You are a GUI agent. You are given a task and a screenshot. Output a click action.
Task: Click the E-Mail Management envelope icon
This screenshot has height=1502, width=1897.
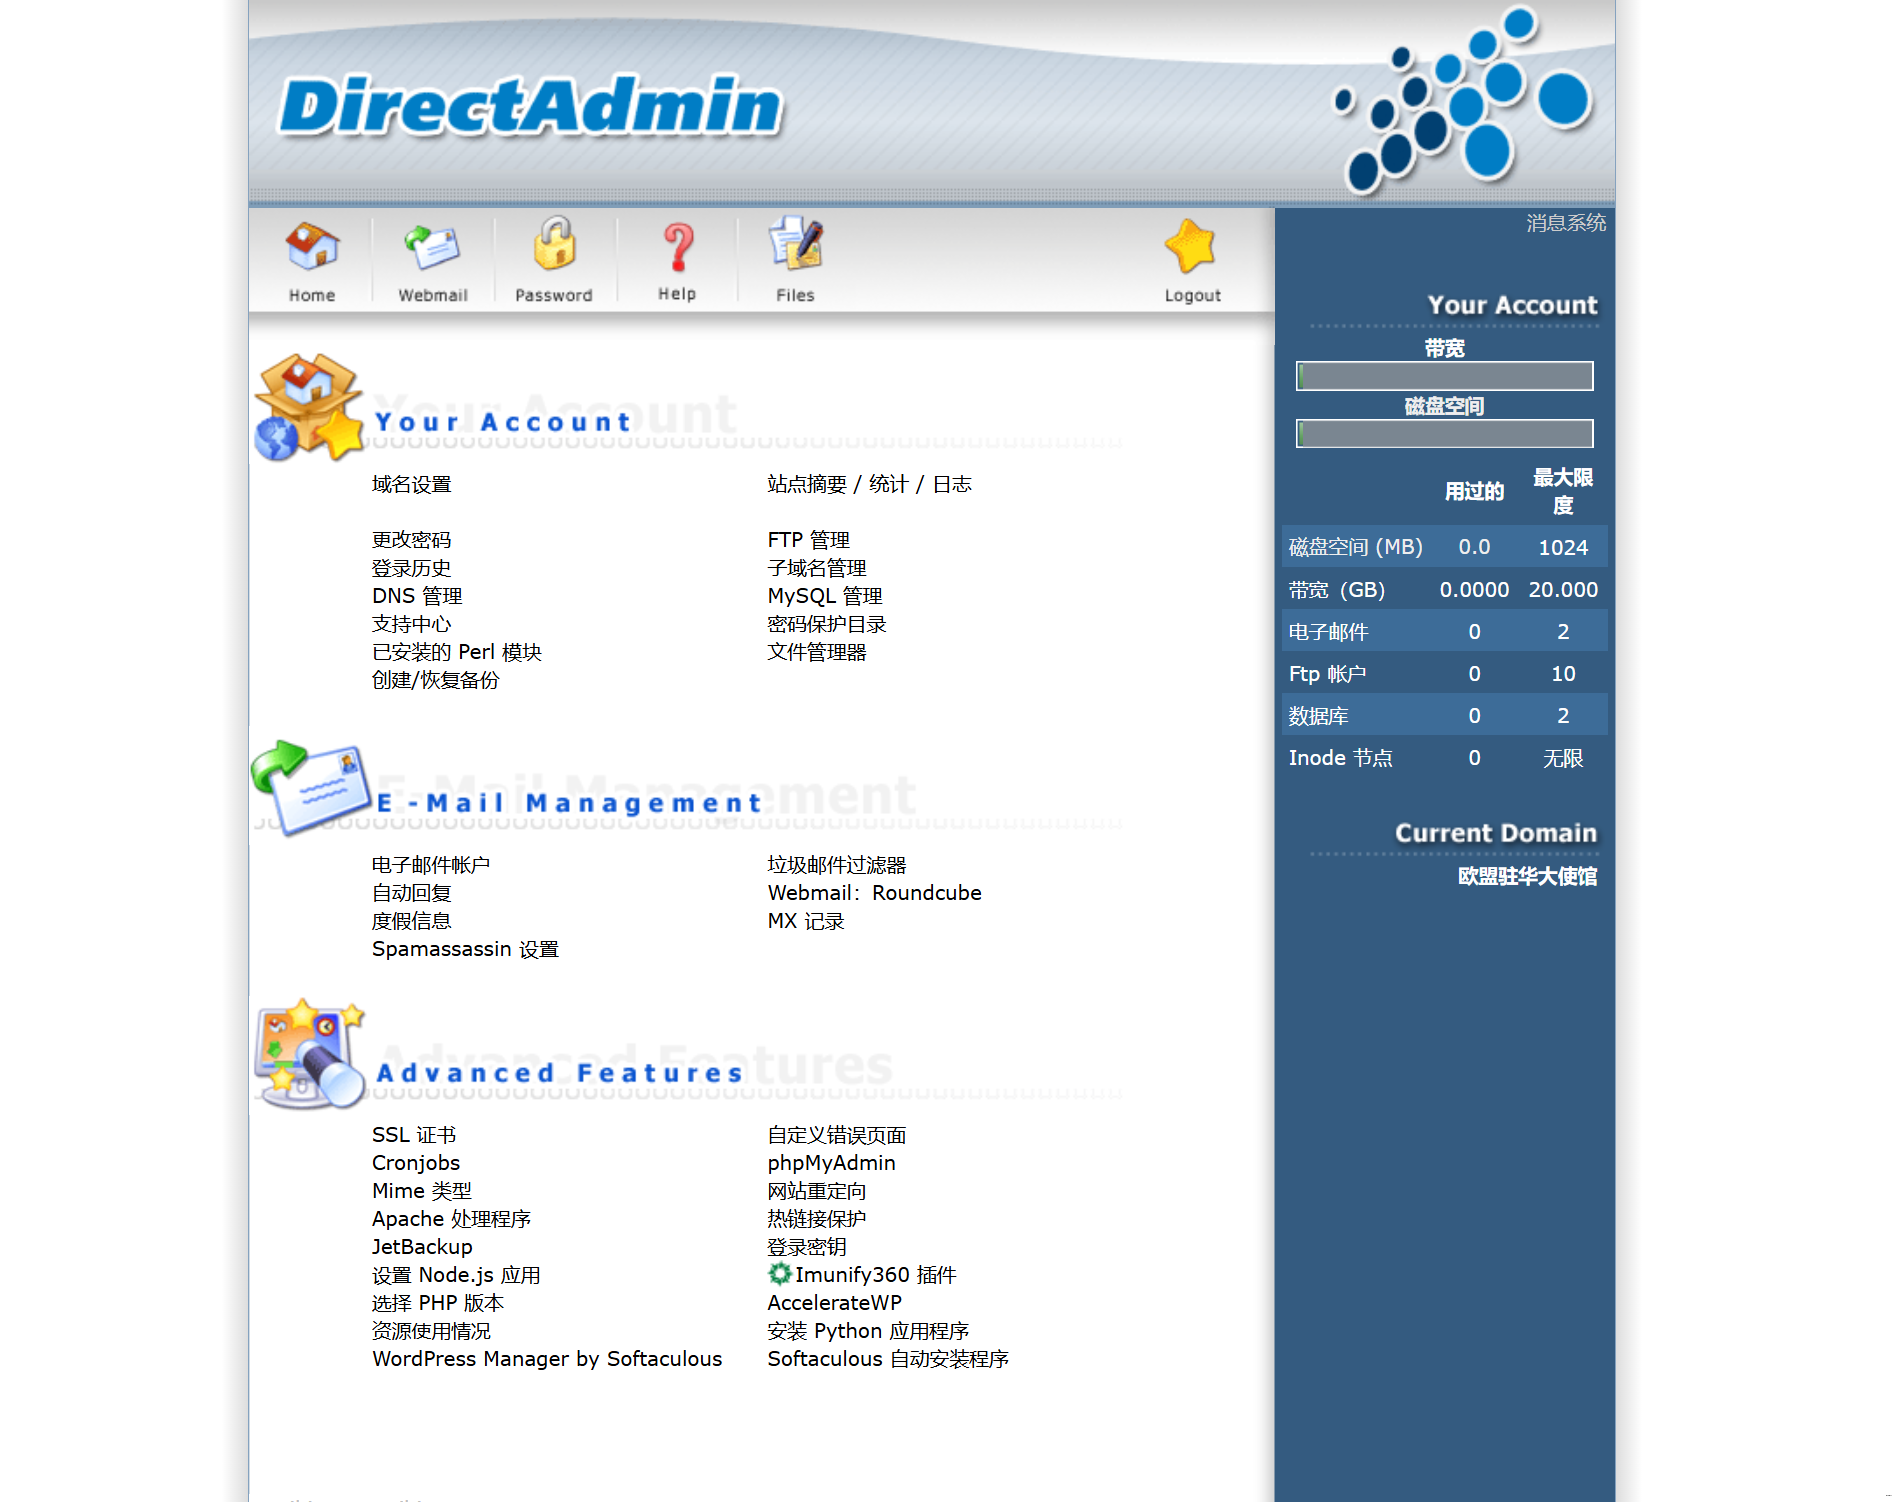(310, 787)
